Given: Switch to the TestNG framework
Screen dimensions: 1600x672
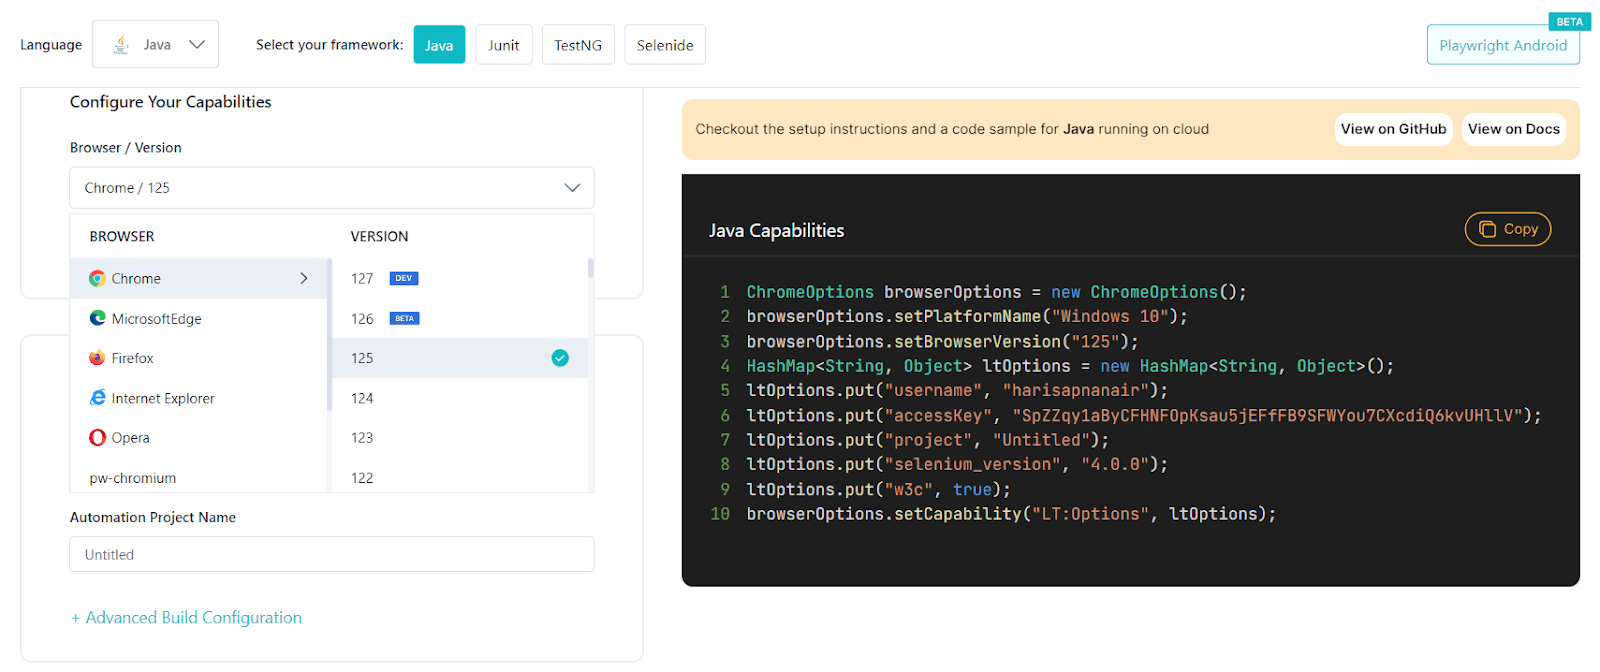Looking at the screenshot, I should [x=578, y=45].
